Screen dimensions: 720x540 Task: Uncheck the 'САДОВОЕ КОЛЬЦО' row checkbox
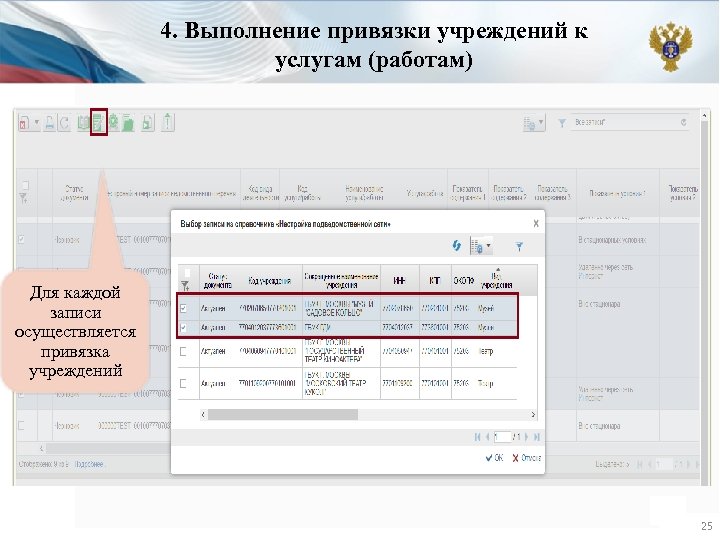coord(184,308)
